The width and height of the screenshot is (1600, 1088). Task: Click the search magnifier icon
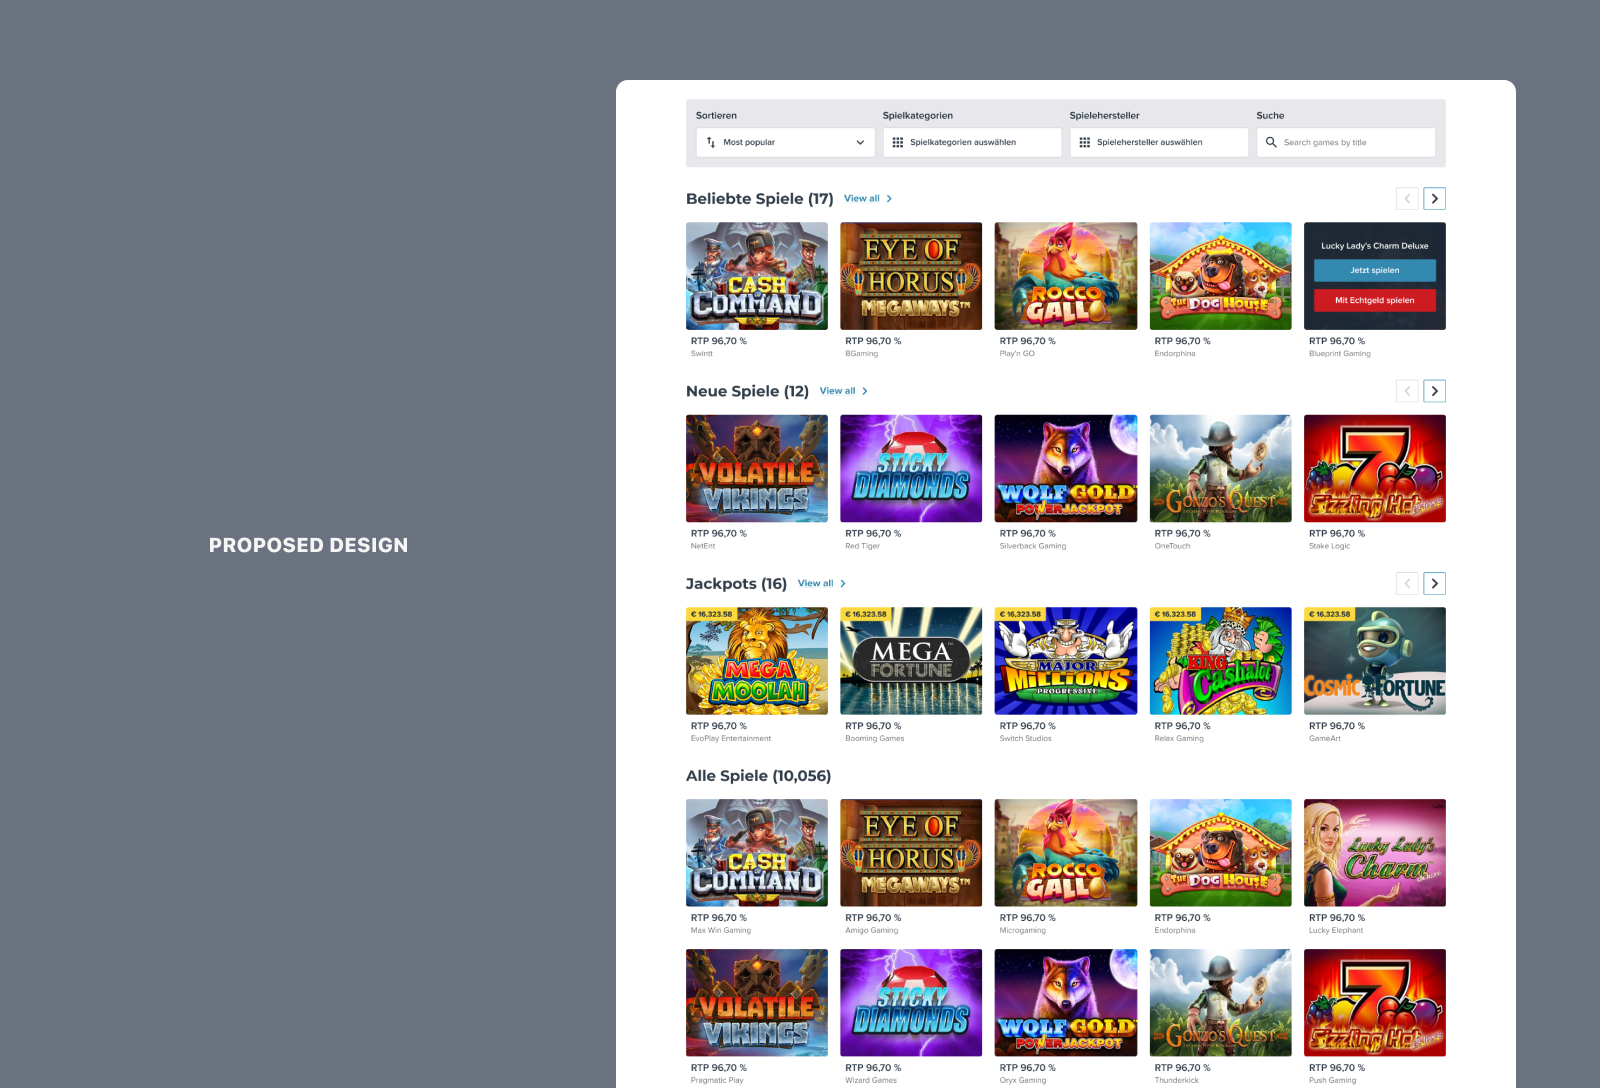1271,142
